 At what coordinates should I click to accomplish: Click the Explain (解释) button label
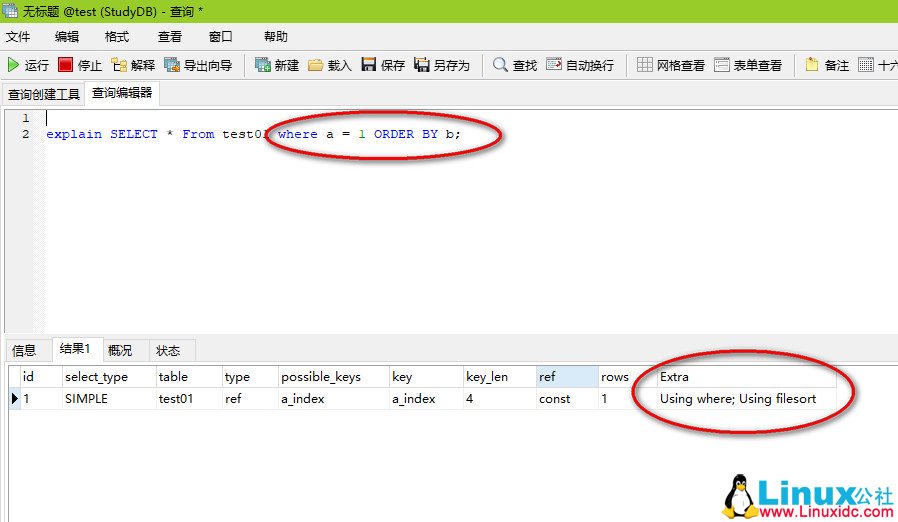[x=143, y=65]
